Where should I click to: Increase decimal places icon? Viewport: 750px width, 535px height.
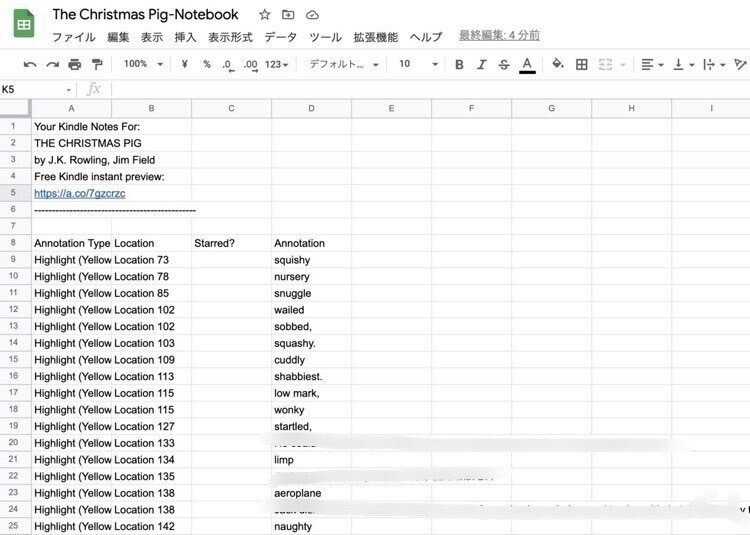251,65
